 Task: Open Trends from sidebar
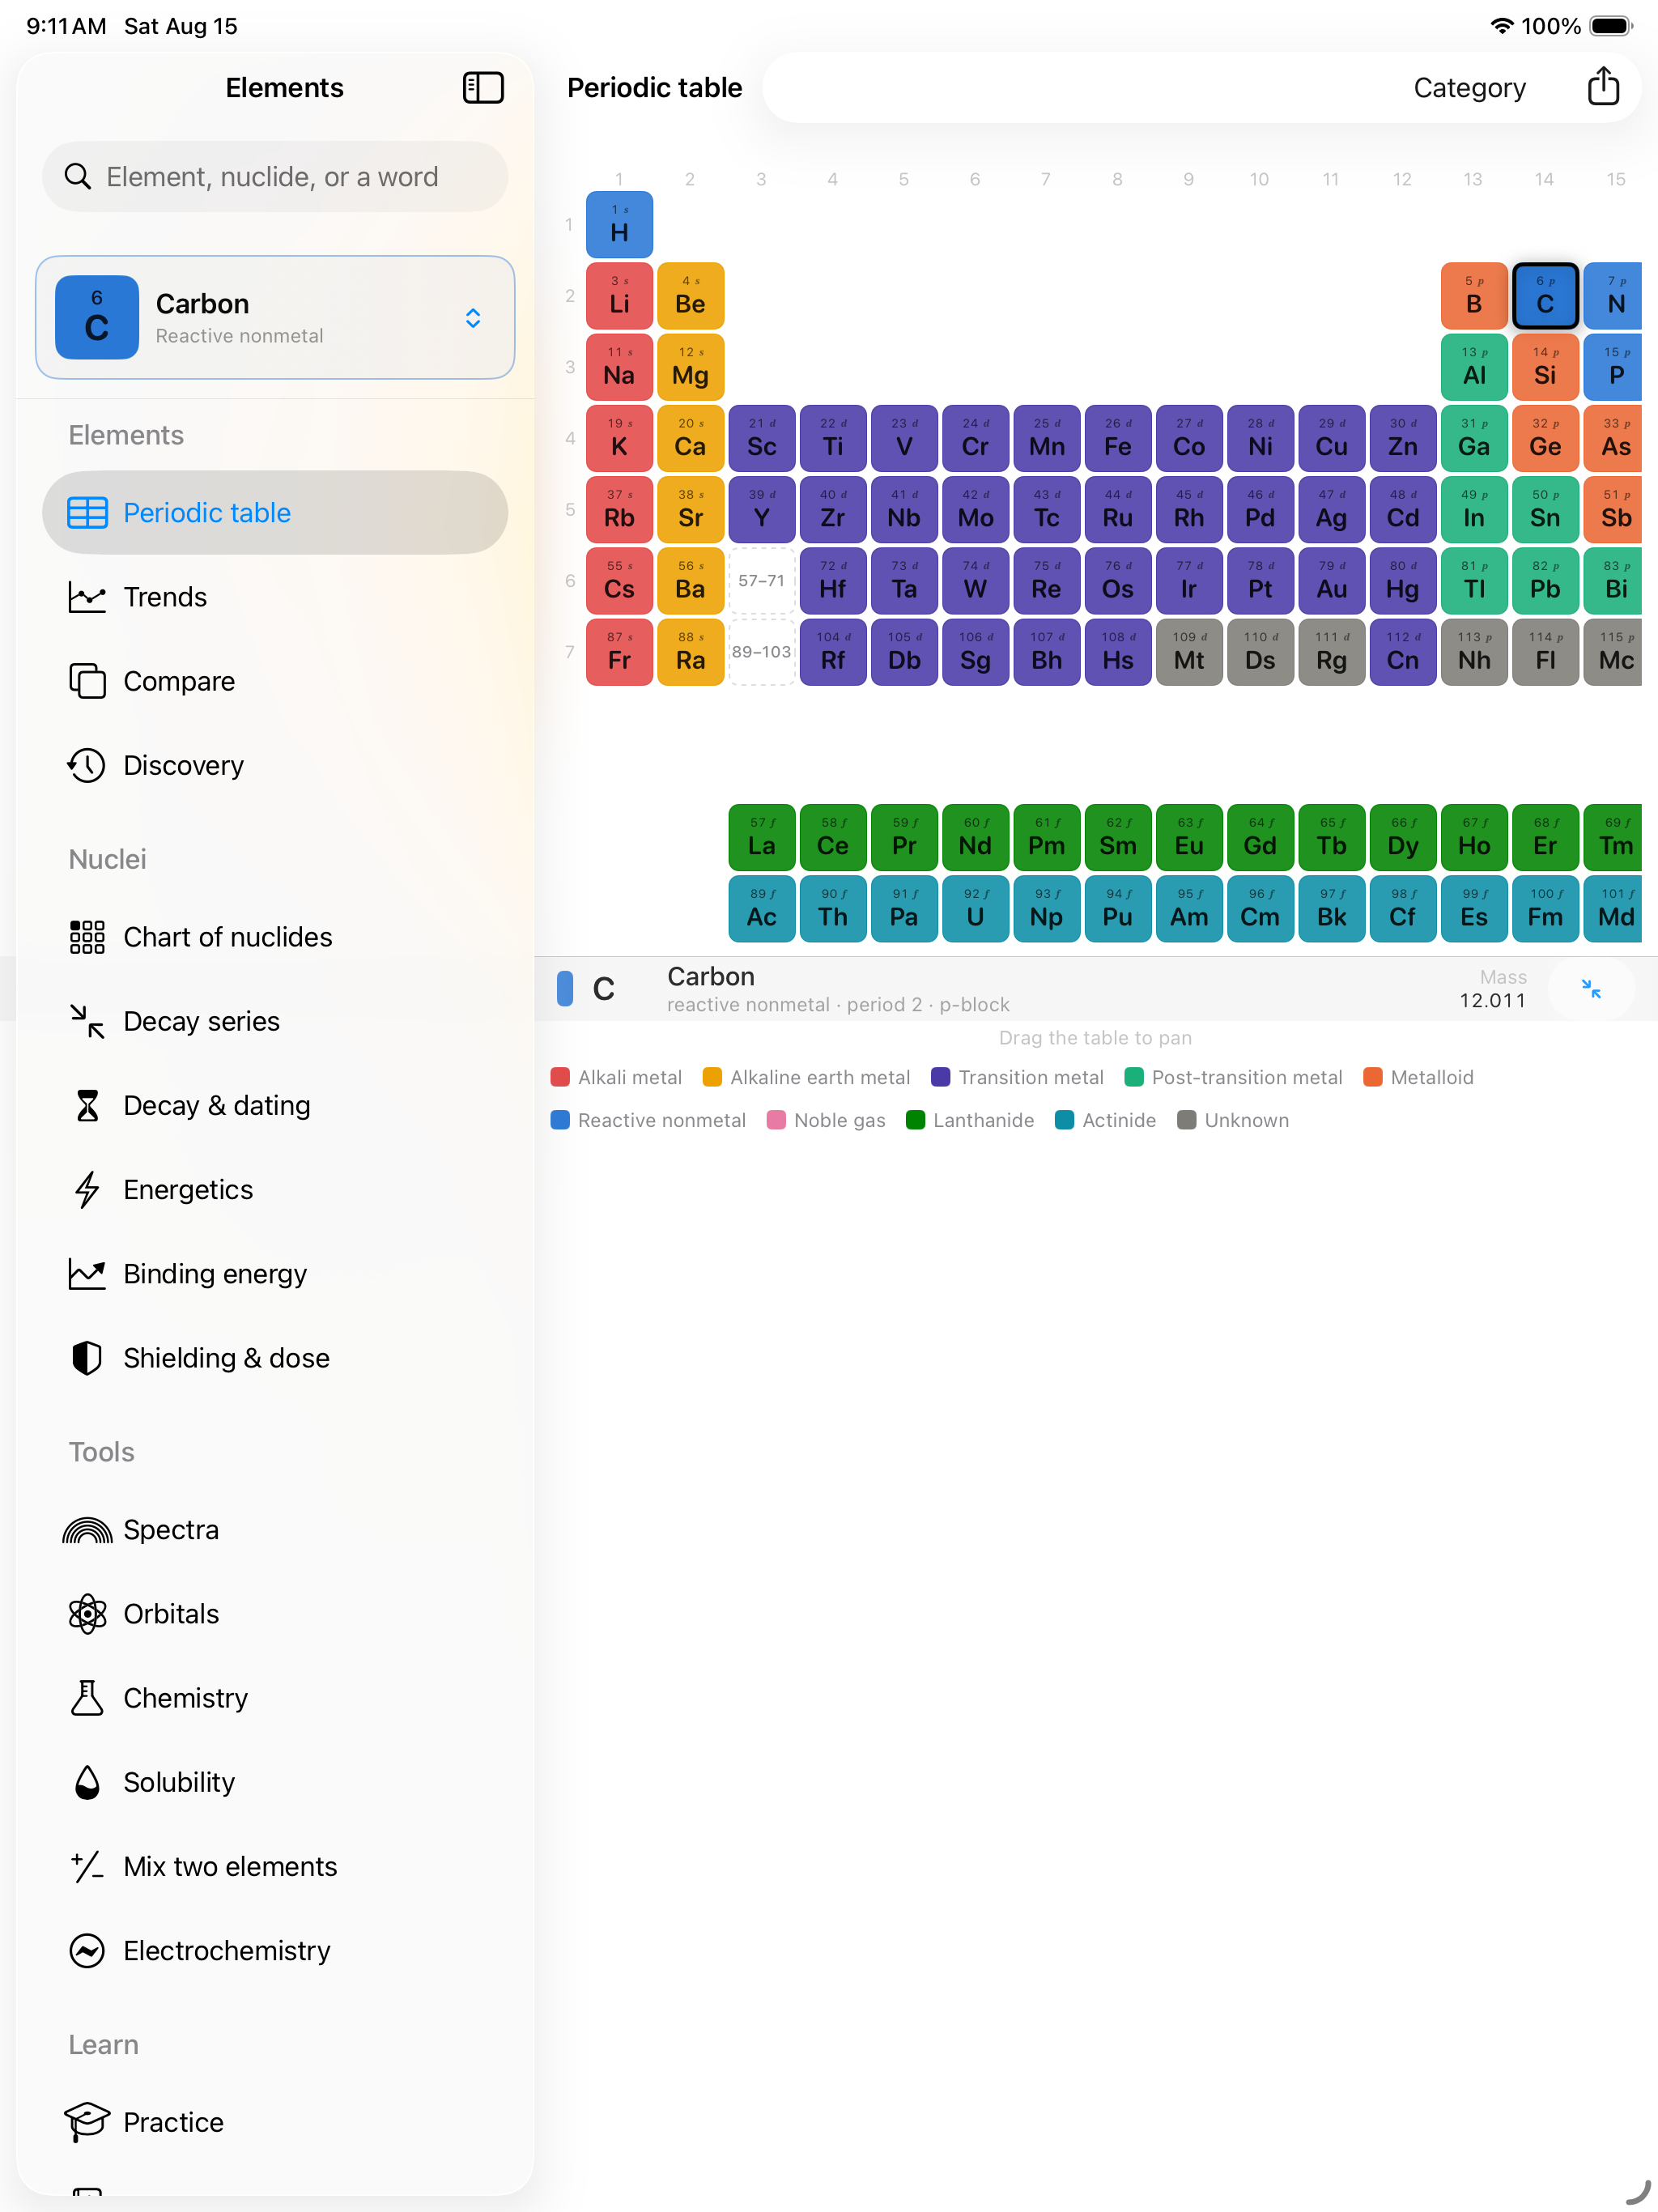tap(275, 597)
